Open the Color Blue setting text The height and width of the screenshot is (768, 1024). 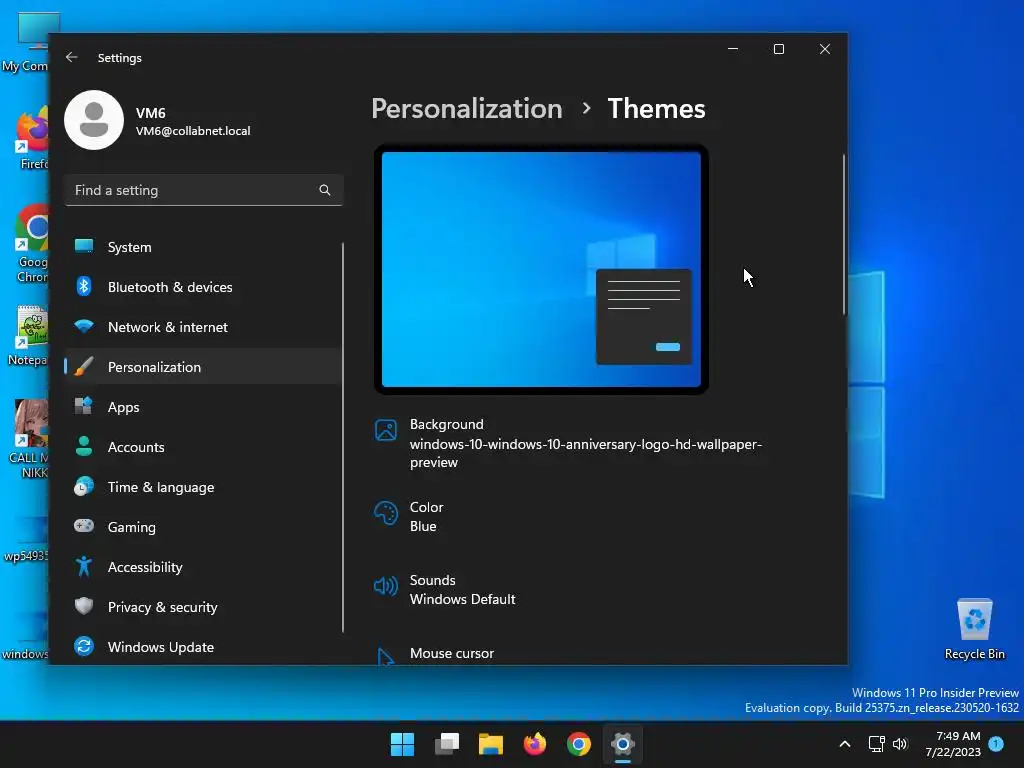[426, 517]
